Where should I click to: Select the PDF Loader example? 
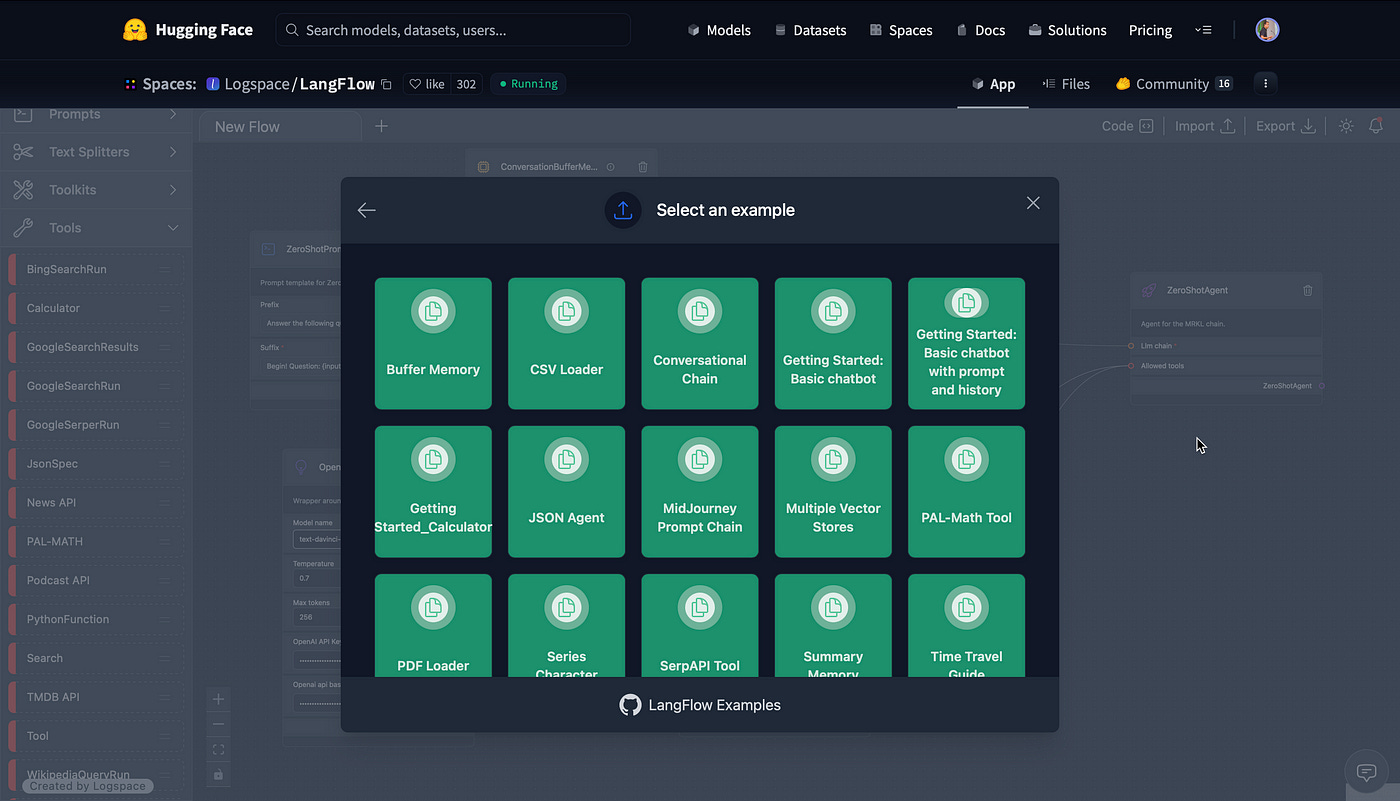(433, 625)
